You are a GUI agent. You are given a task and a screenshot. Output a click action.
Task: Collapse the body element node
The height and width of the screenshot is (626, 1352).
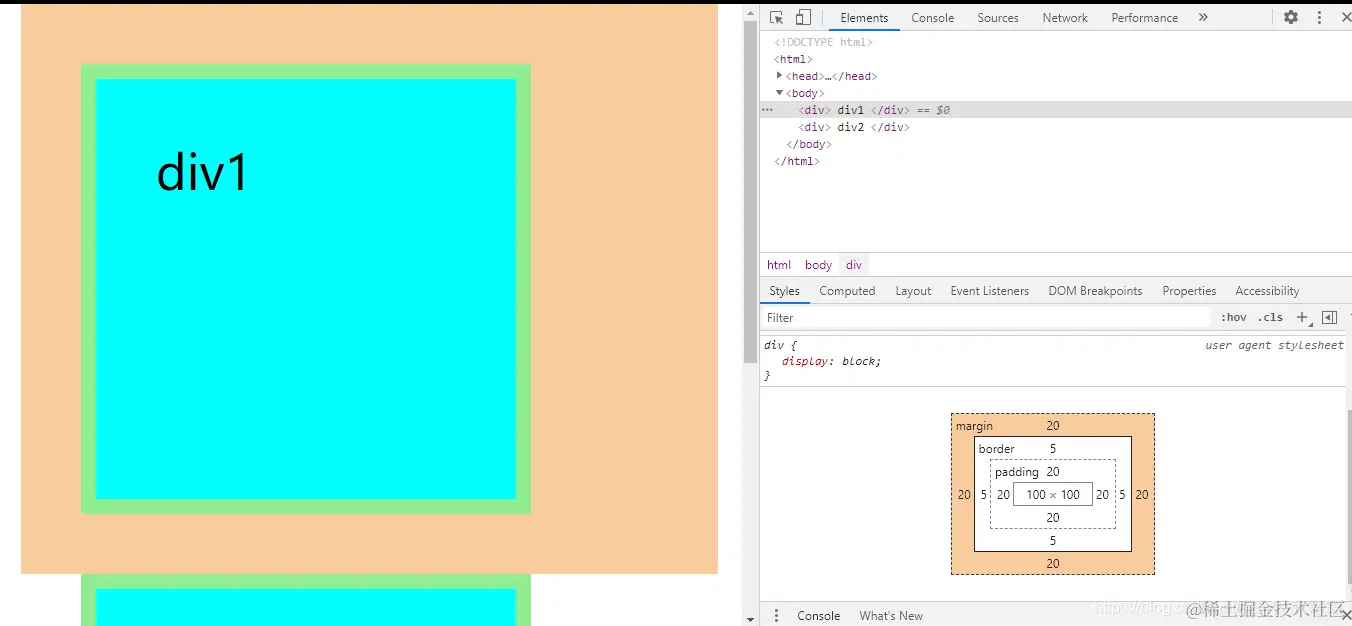[780, 93]
